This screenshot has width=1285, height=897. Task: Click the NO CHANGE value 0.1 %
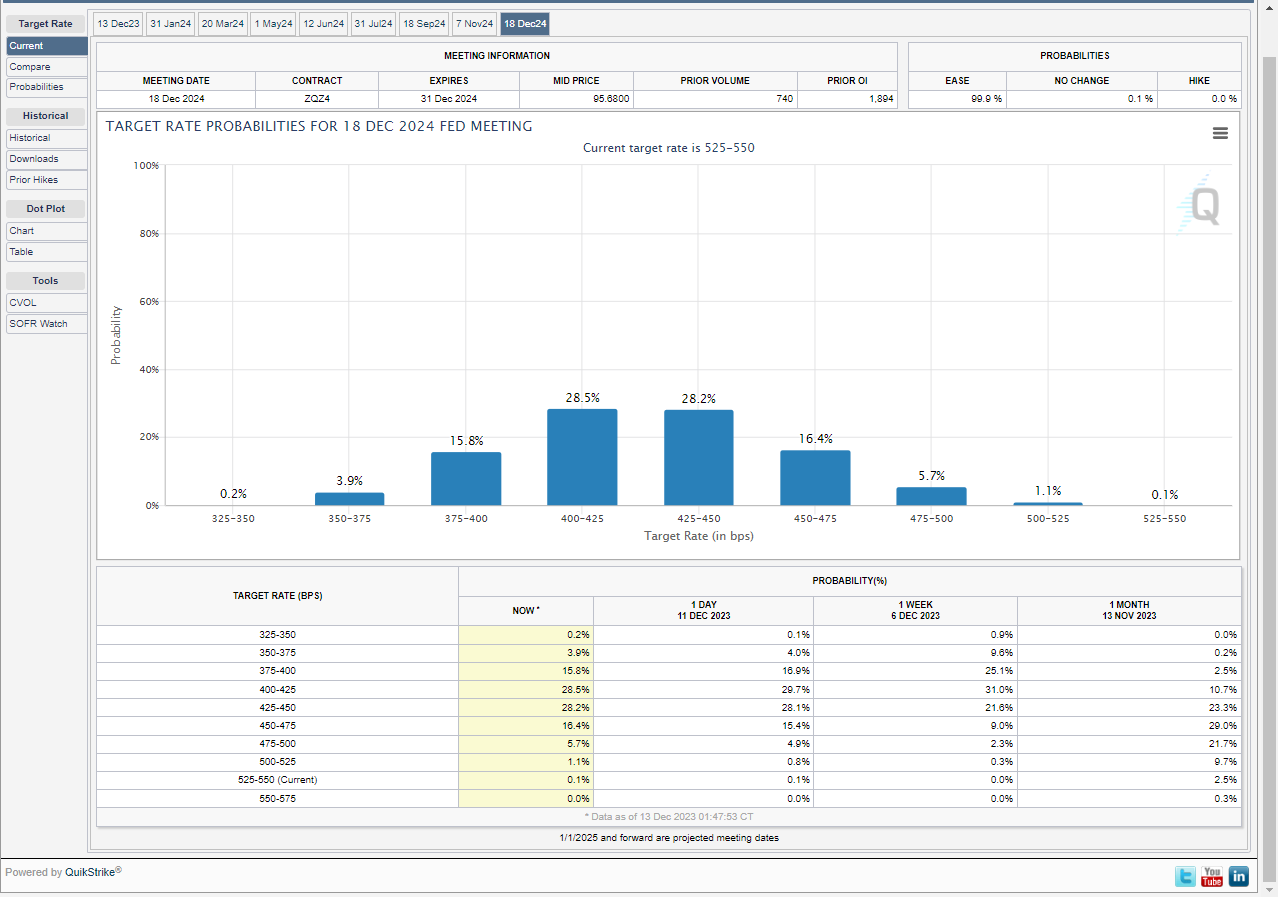pos(1138,99)
